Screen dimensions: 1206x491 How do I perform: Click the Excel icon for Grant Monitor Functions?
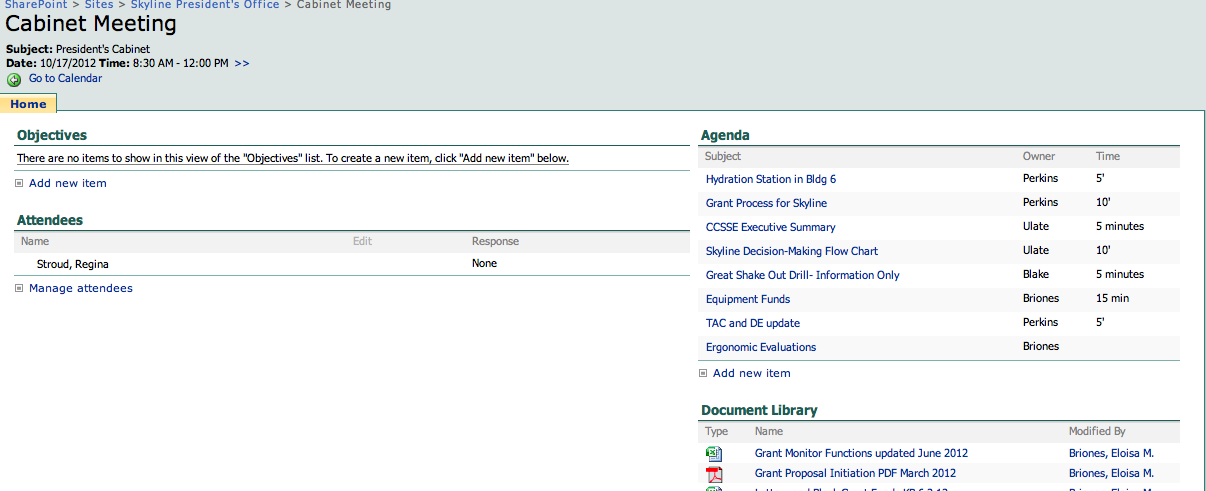tap(714, 454)
